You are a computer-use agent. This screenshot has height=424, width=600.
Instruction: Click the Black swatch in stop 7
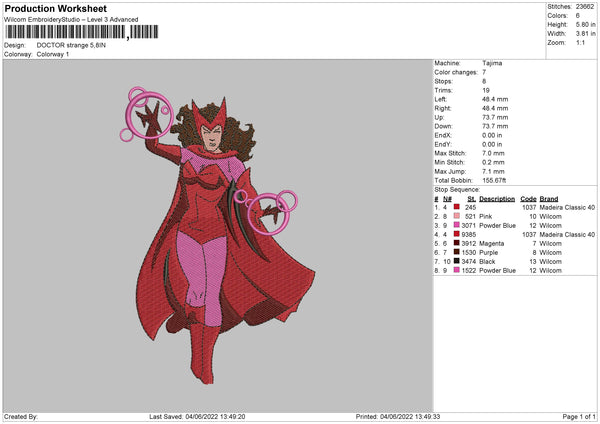tap(457, 261)
